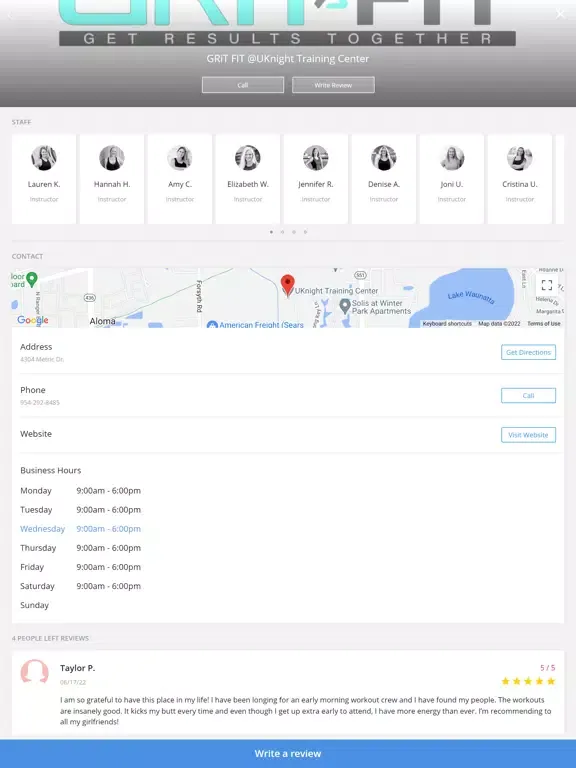The height and width of the screenshot is (768, 576).
Task: Tap the Write Review header button
Action: [333, 85]
